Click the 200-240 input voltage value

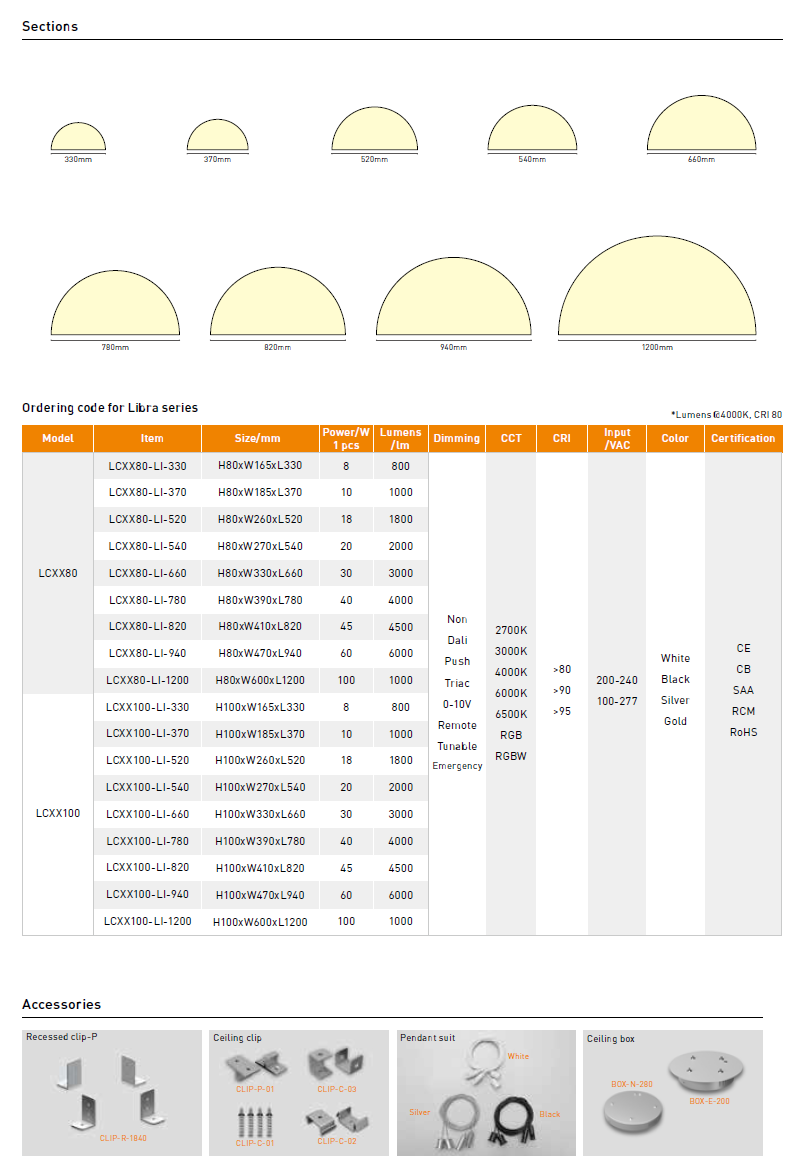[x=617, y=680]
